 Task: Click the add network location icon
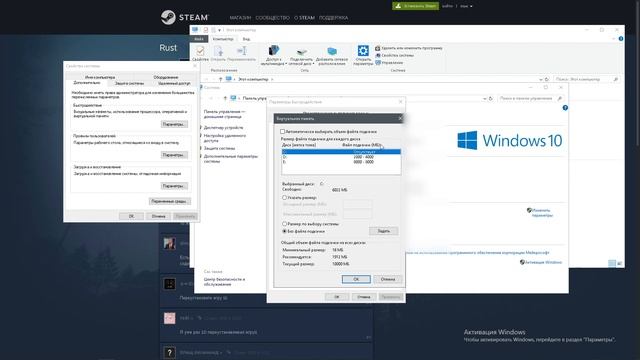(332, 51)
